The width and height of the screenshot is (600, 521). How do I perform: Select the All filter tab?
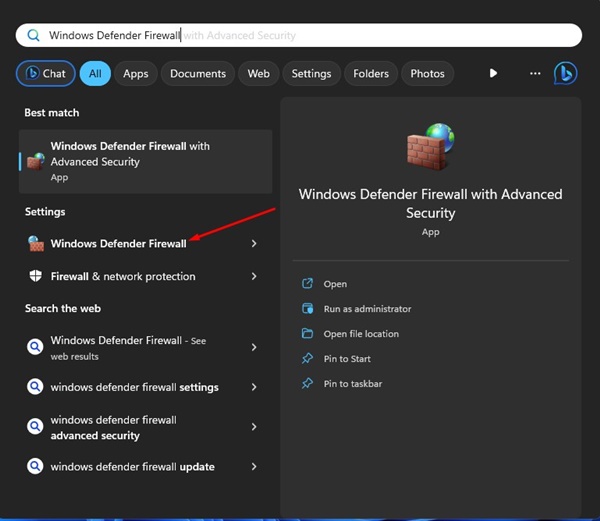coord(95,73)
